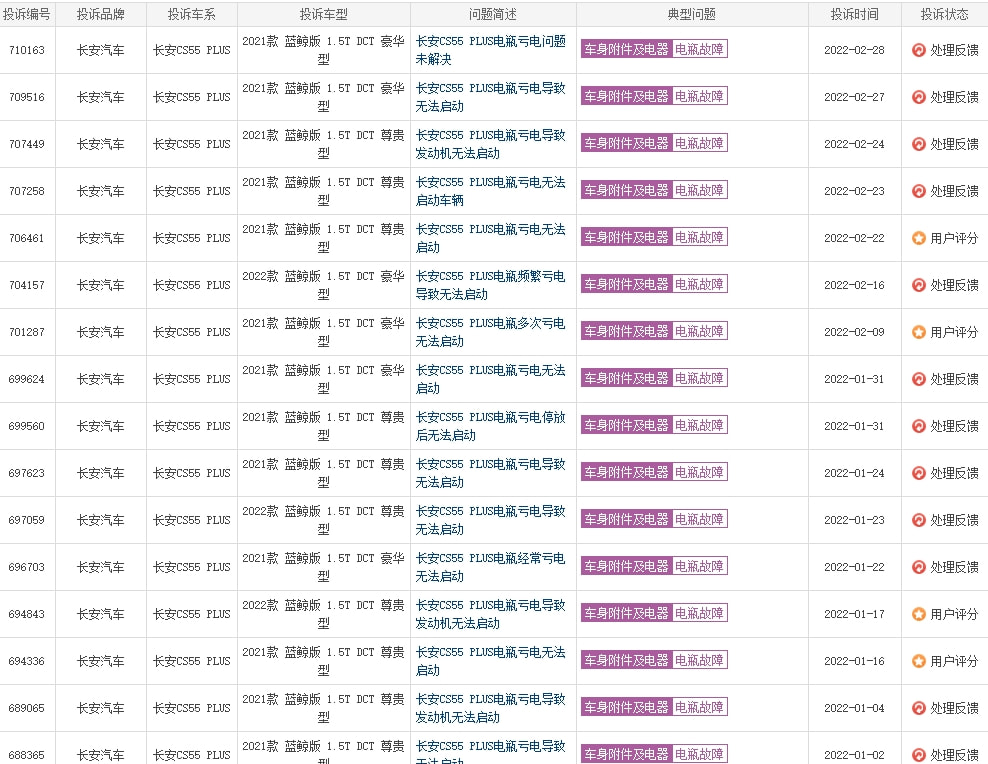This screenshot has height=764, width=988.
Task: Click the 投诉车系 column header
Action: click(192, 14)
